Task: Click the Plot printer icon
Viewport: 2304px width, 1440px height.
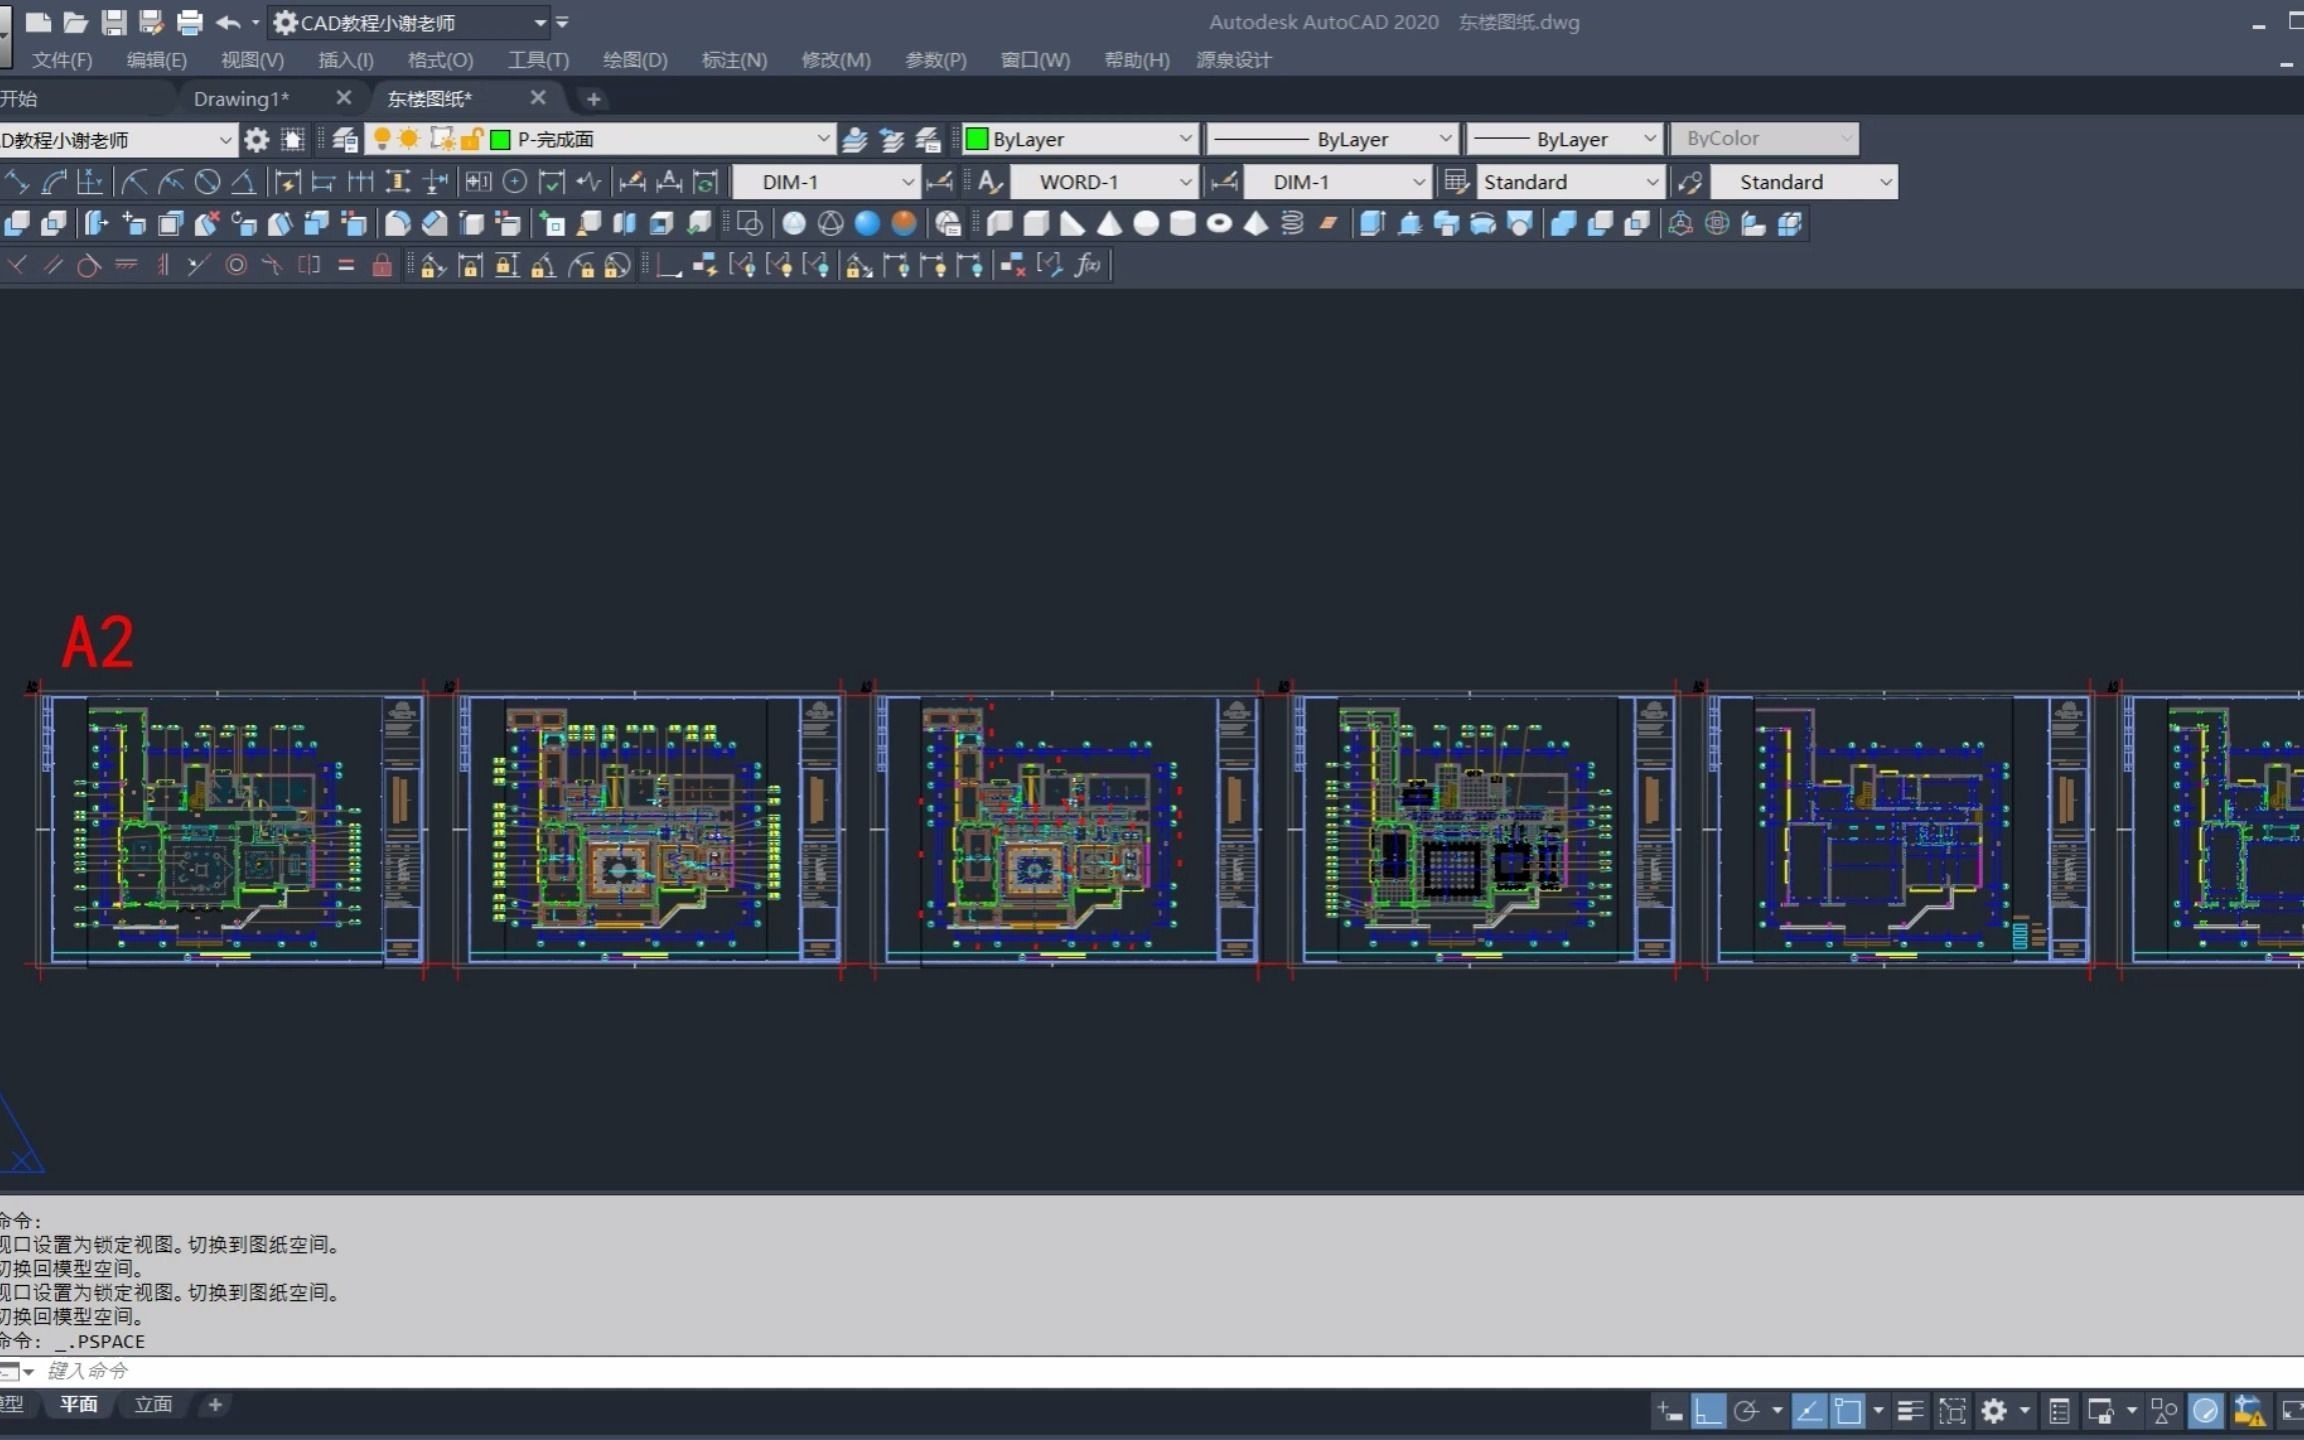Action: pyautogui.click(x=189, y=22)
